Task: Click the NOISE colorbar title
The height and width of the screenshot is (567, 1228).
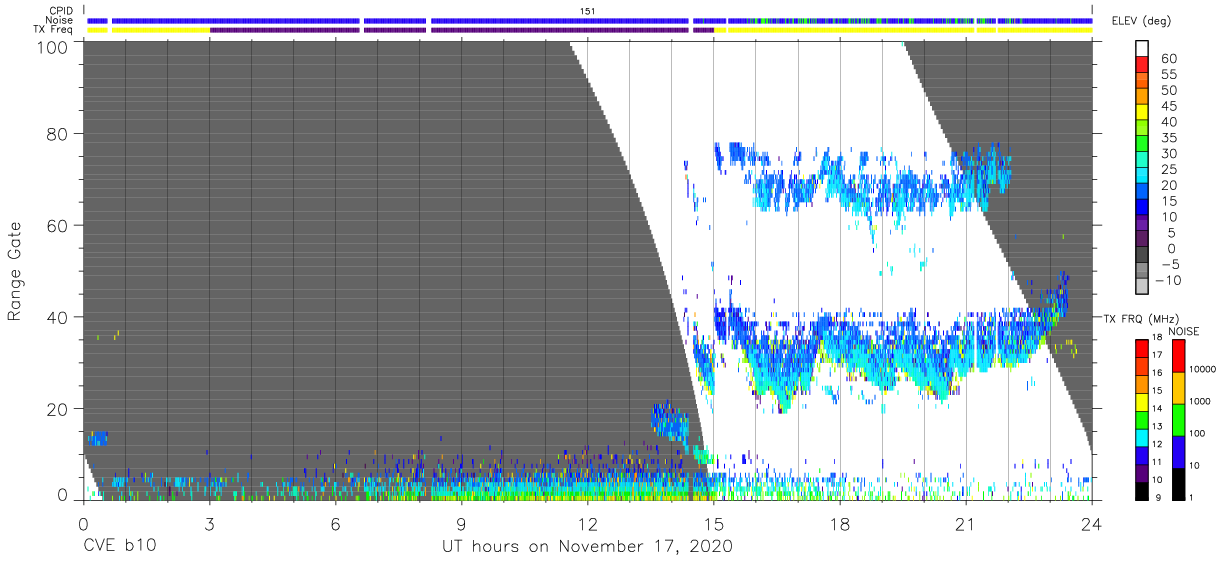Action: tap(1183, 331)
